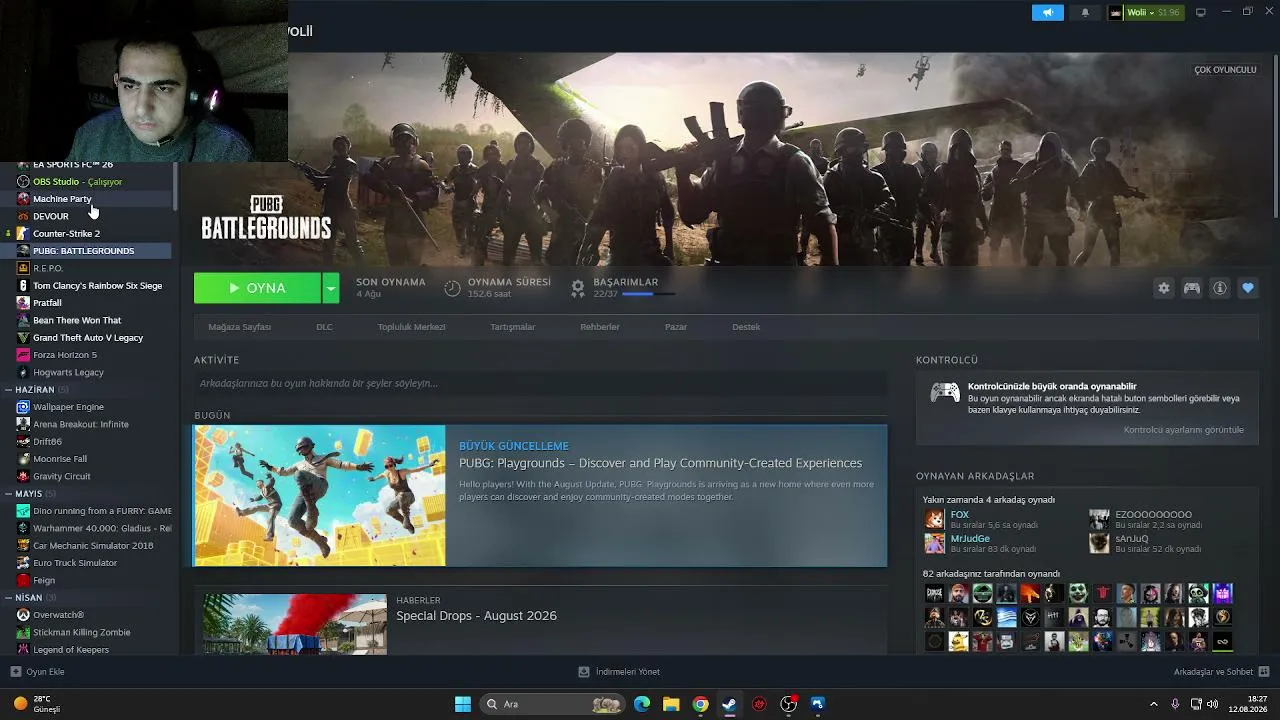Viewport: 1280px width, 720px height.
Task: Select Euro Truck Simulator in library
Action: pyautogui.click(x=86, y=563)
